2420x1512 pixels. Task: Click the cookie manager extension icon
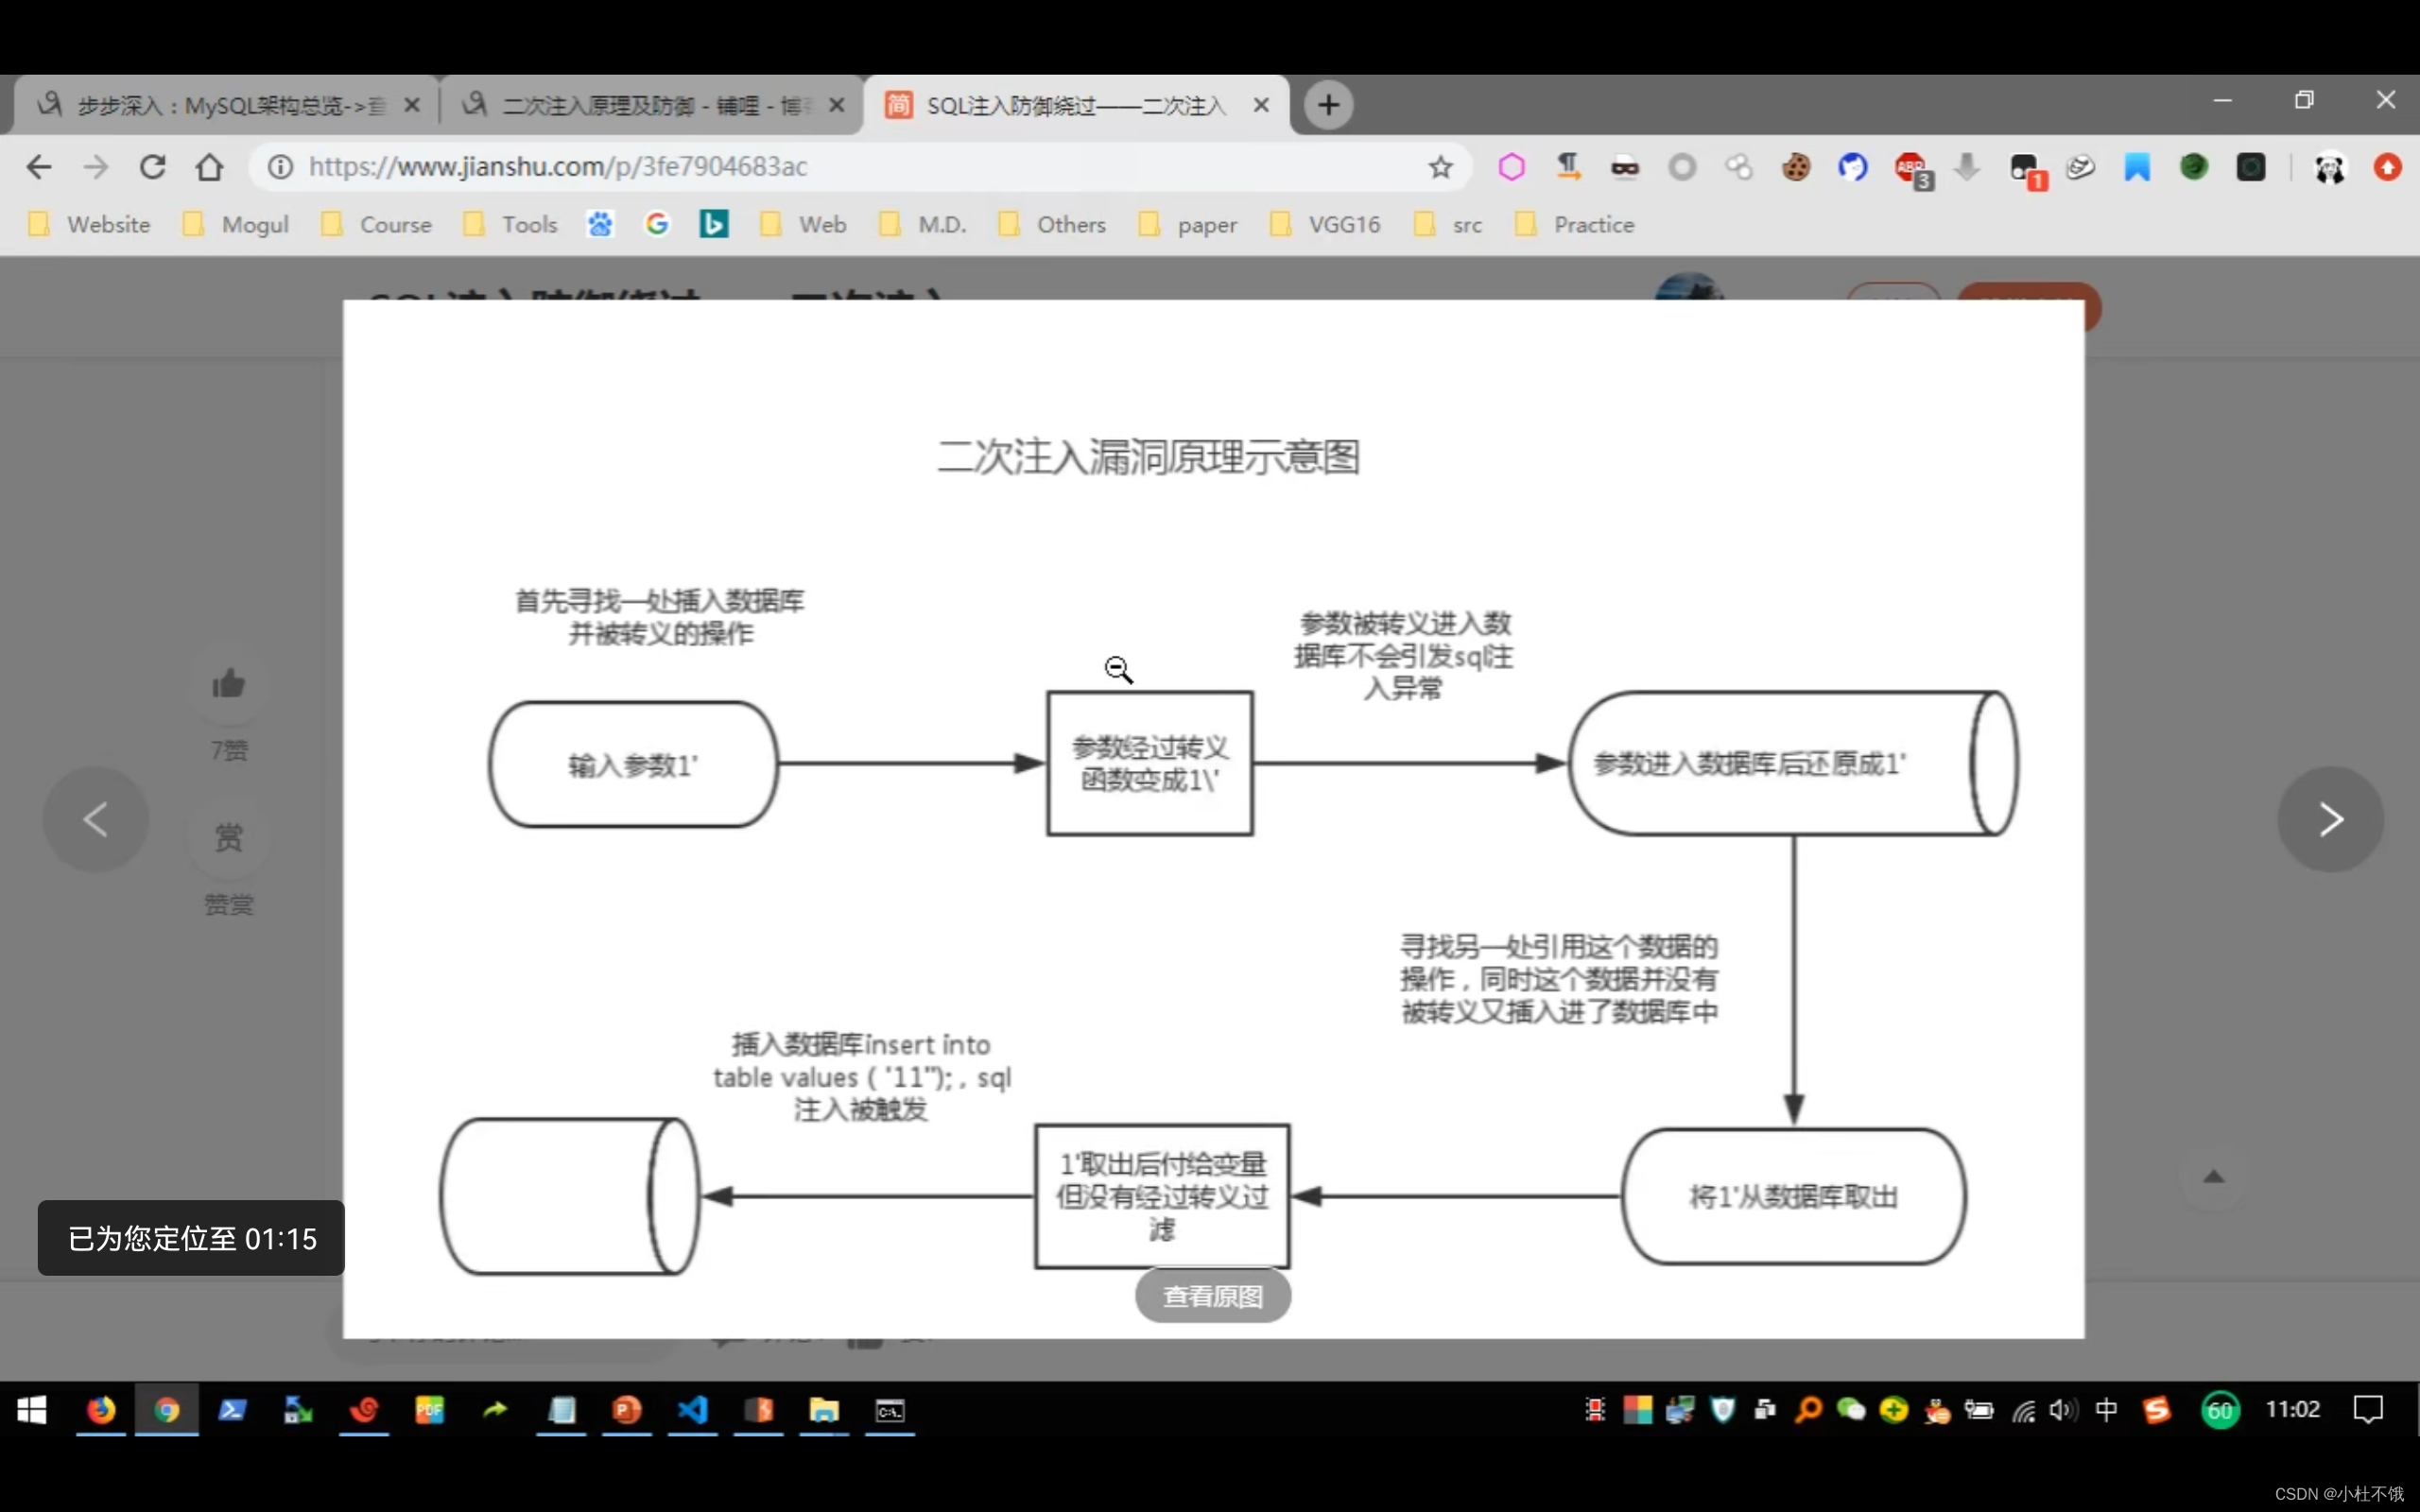[x=1796, y=168]
